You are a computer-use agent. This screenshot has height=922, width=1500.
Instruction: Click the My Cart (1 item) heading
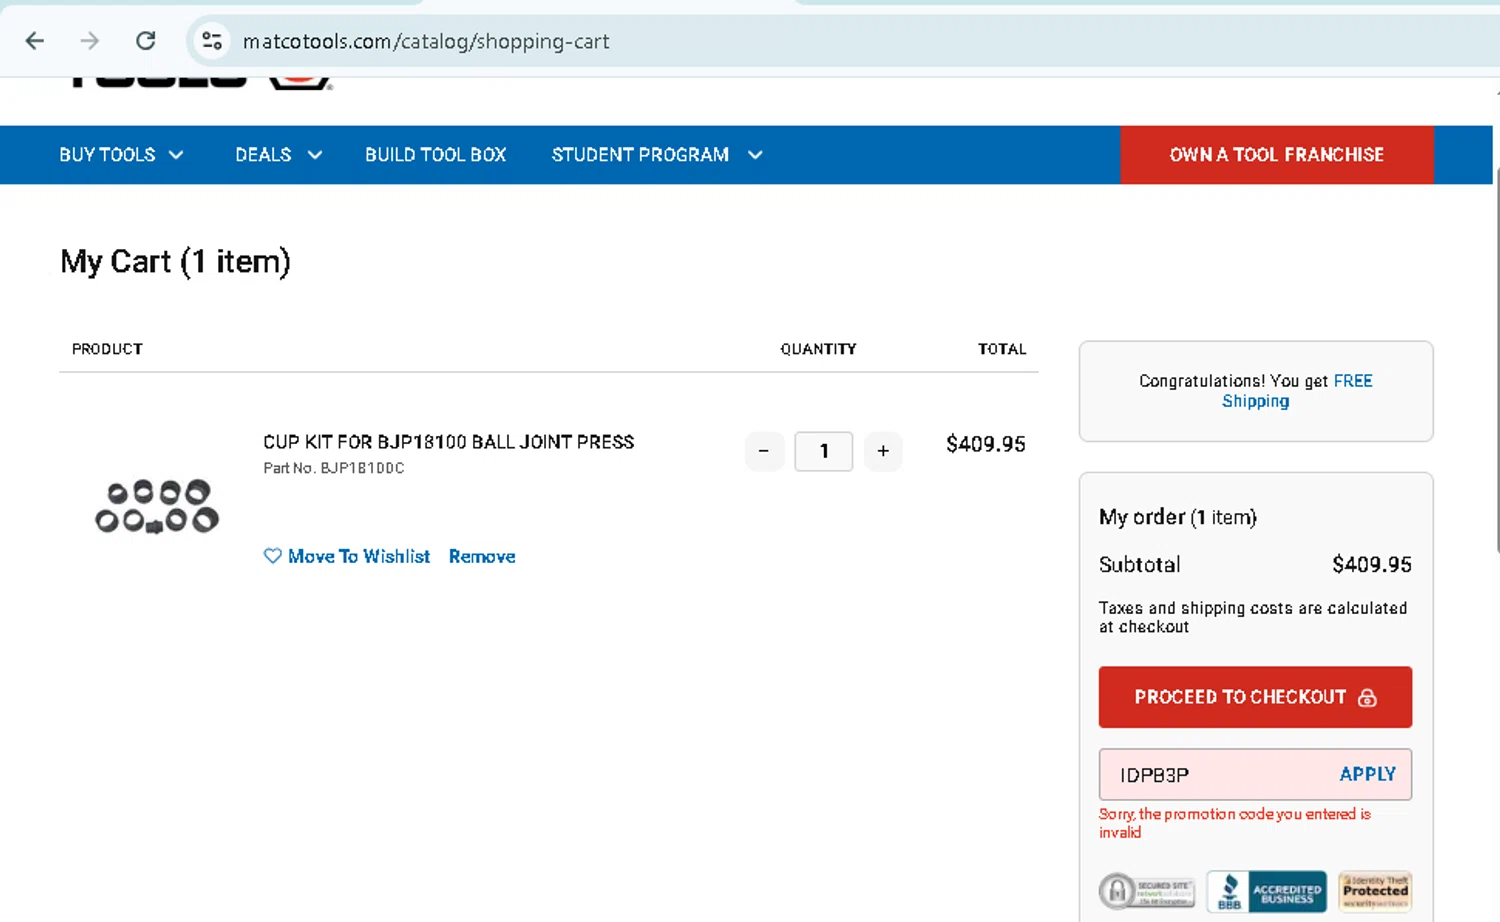point(175,262)
